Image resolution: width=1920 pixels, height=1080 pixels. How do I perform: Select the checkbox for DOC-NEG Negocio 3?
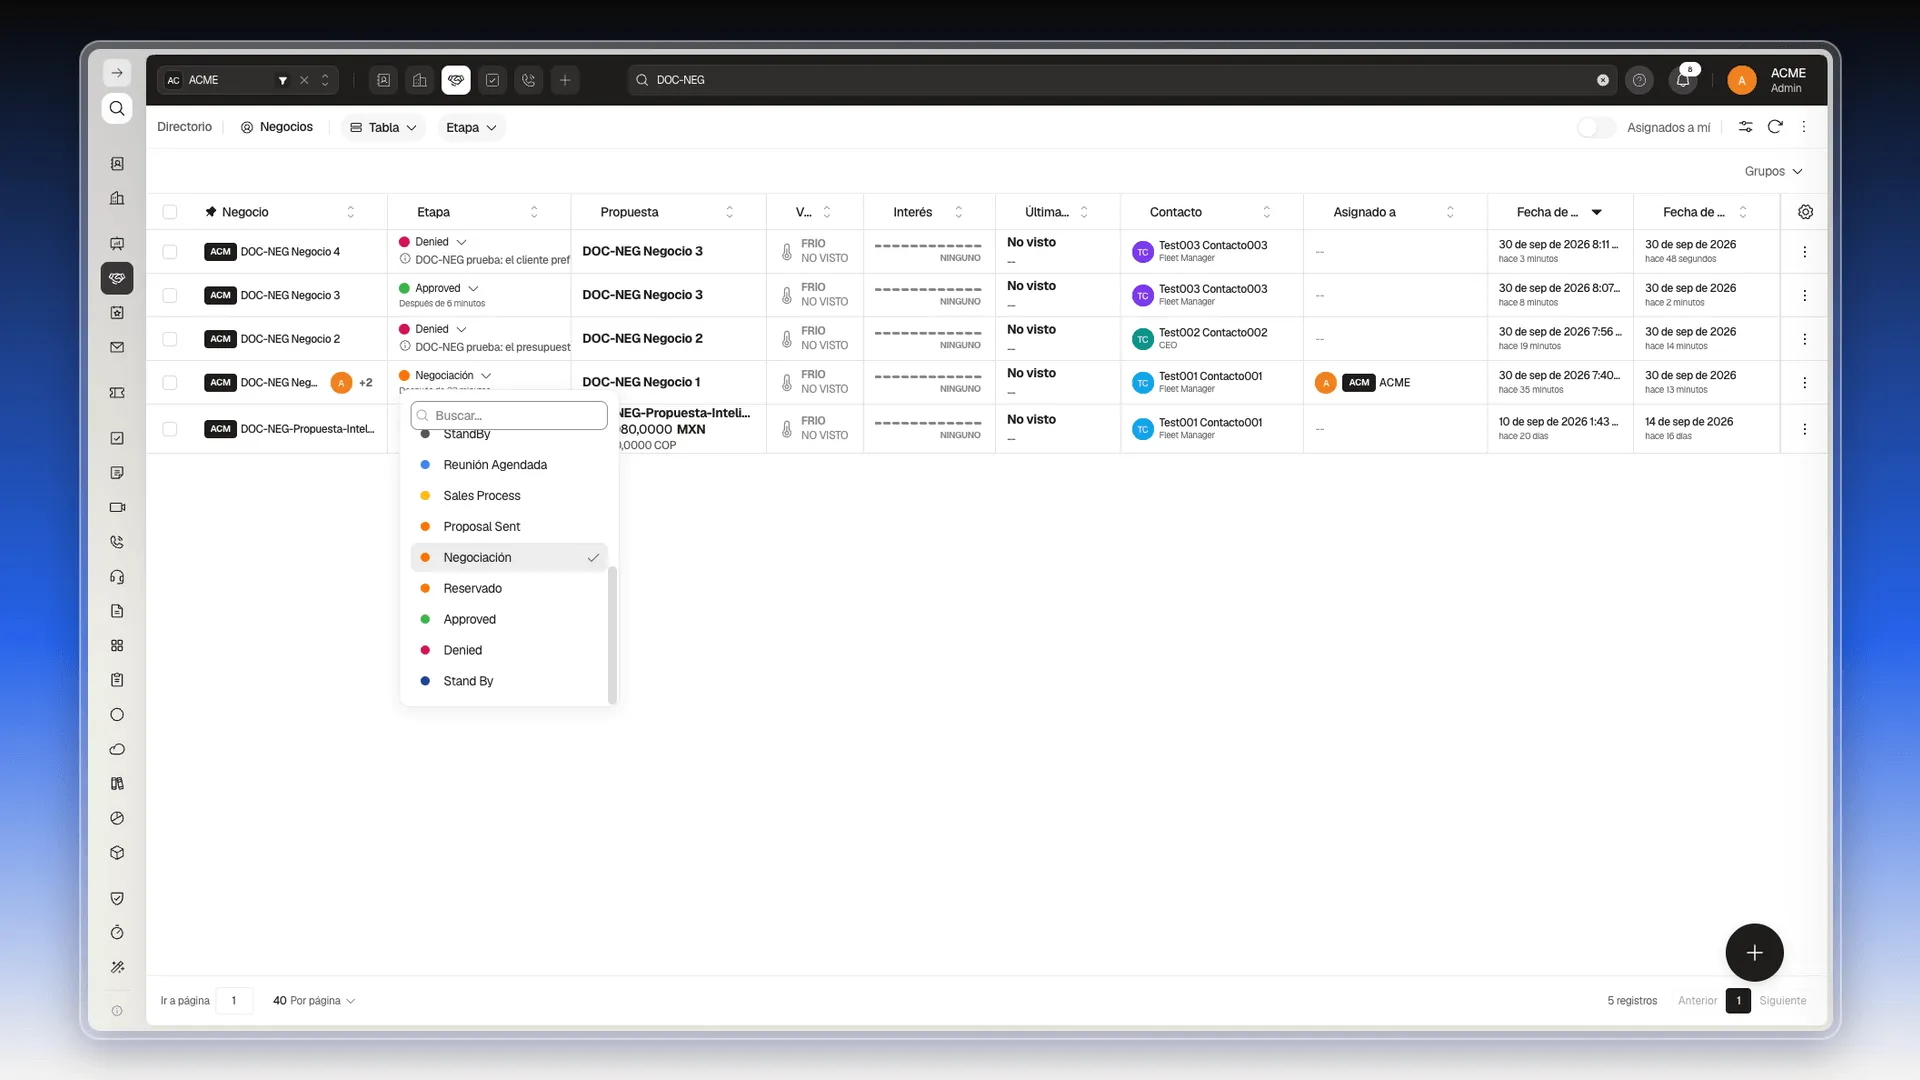click(x=170, y=295)
